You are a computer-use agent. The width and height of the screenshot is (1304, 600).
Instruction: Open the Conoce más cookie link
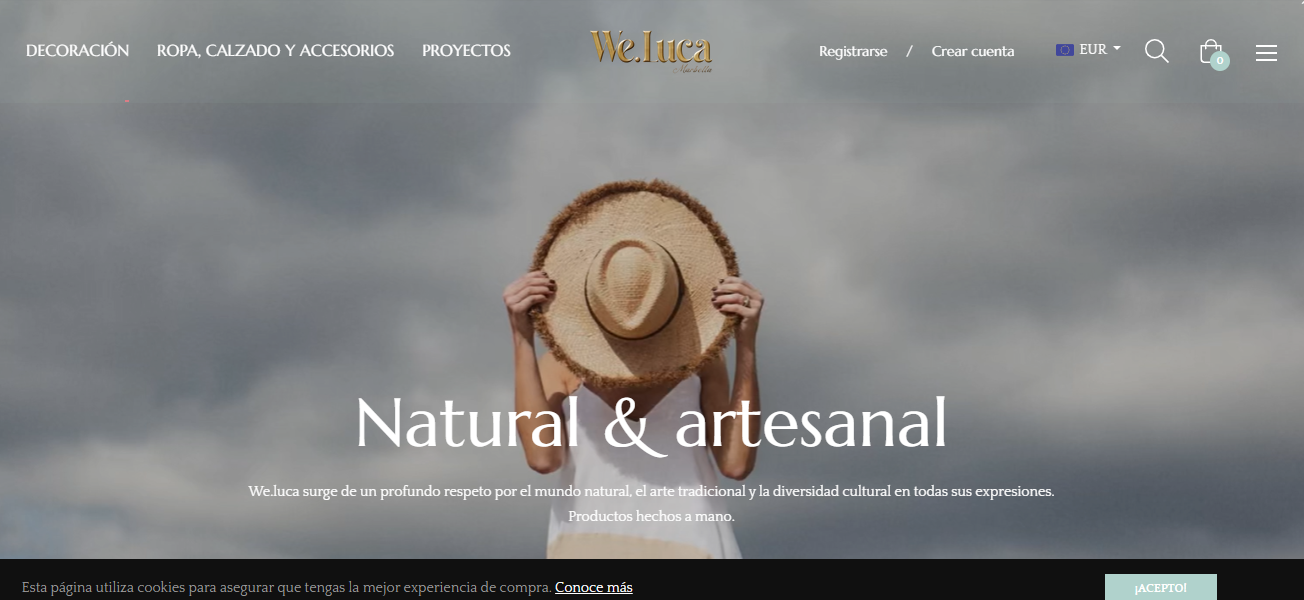coord(594,587)
